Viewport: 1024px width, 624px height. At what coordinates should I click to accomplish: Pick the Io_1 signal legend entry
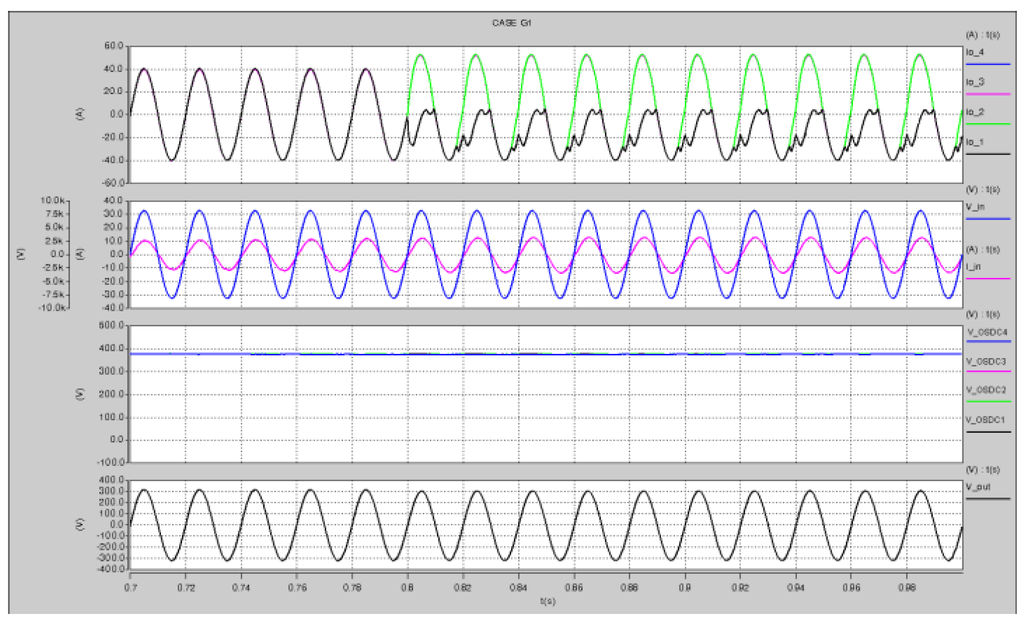[973, 142]
